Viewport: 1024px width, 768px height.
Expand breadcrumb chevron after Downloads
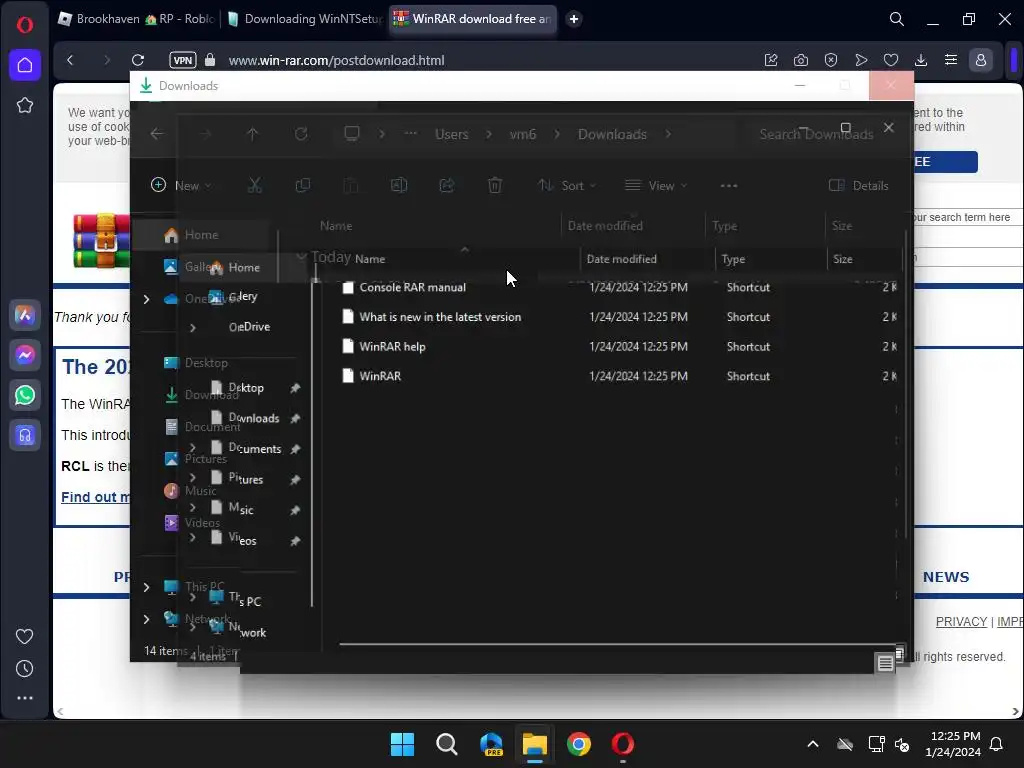pyautogui.click(x=668, y=134)
